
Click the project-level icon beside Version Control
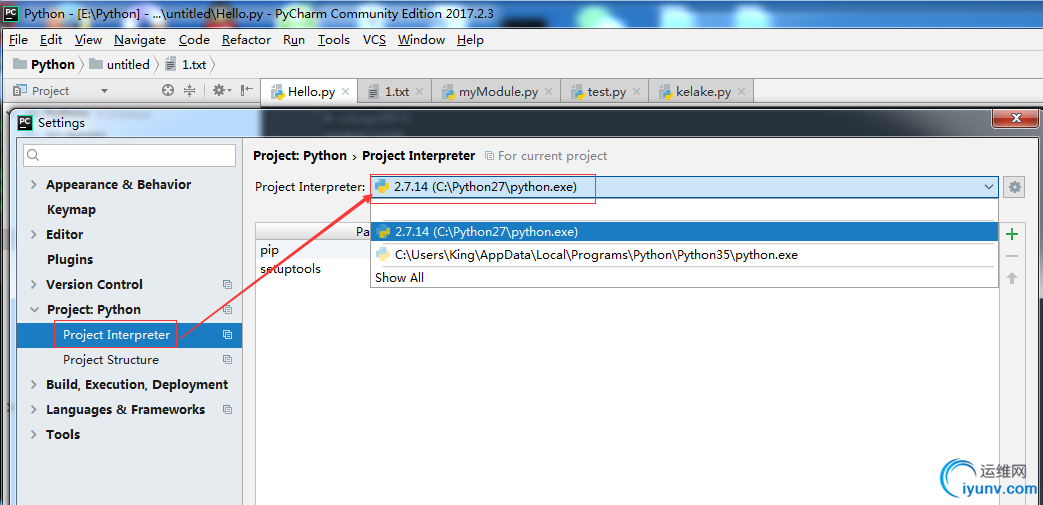[227, 285]
